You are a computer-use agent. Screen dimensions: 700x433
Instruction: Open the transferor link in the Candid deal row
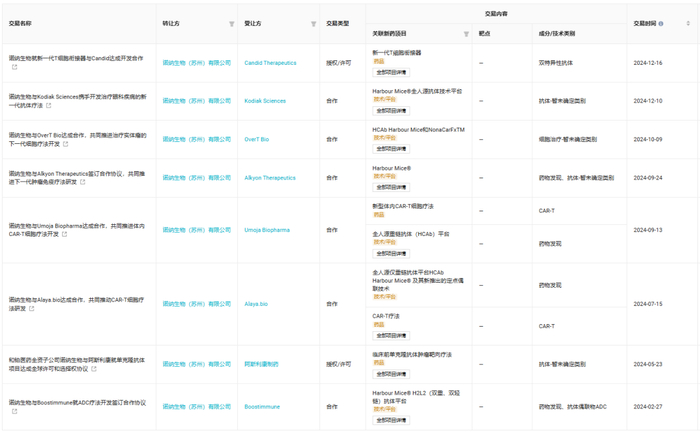pyautogui.click(x=196, y=63)
